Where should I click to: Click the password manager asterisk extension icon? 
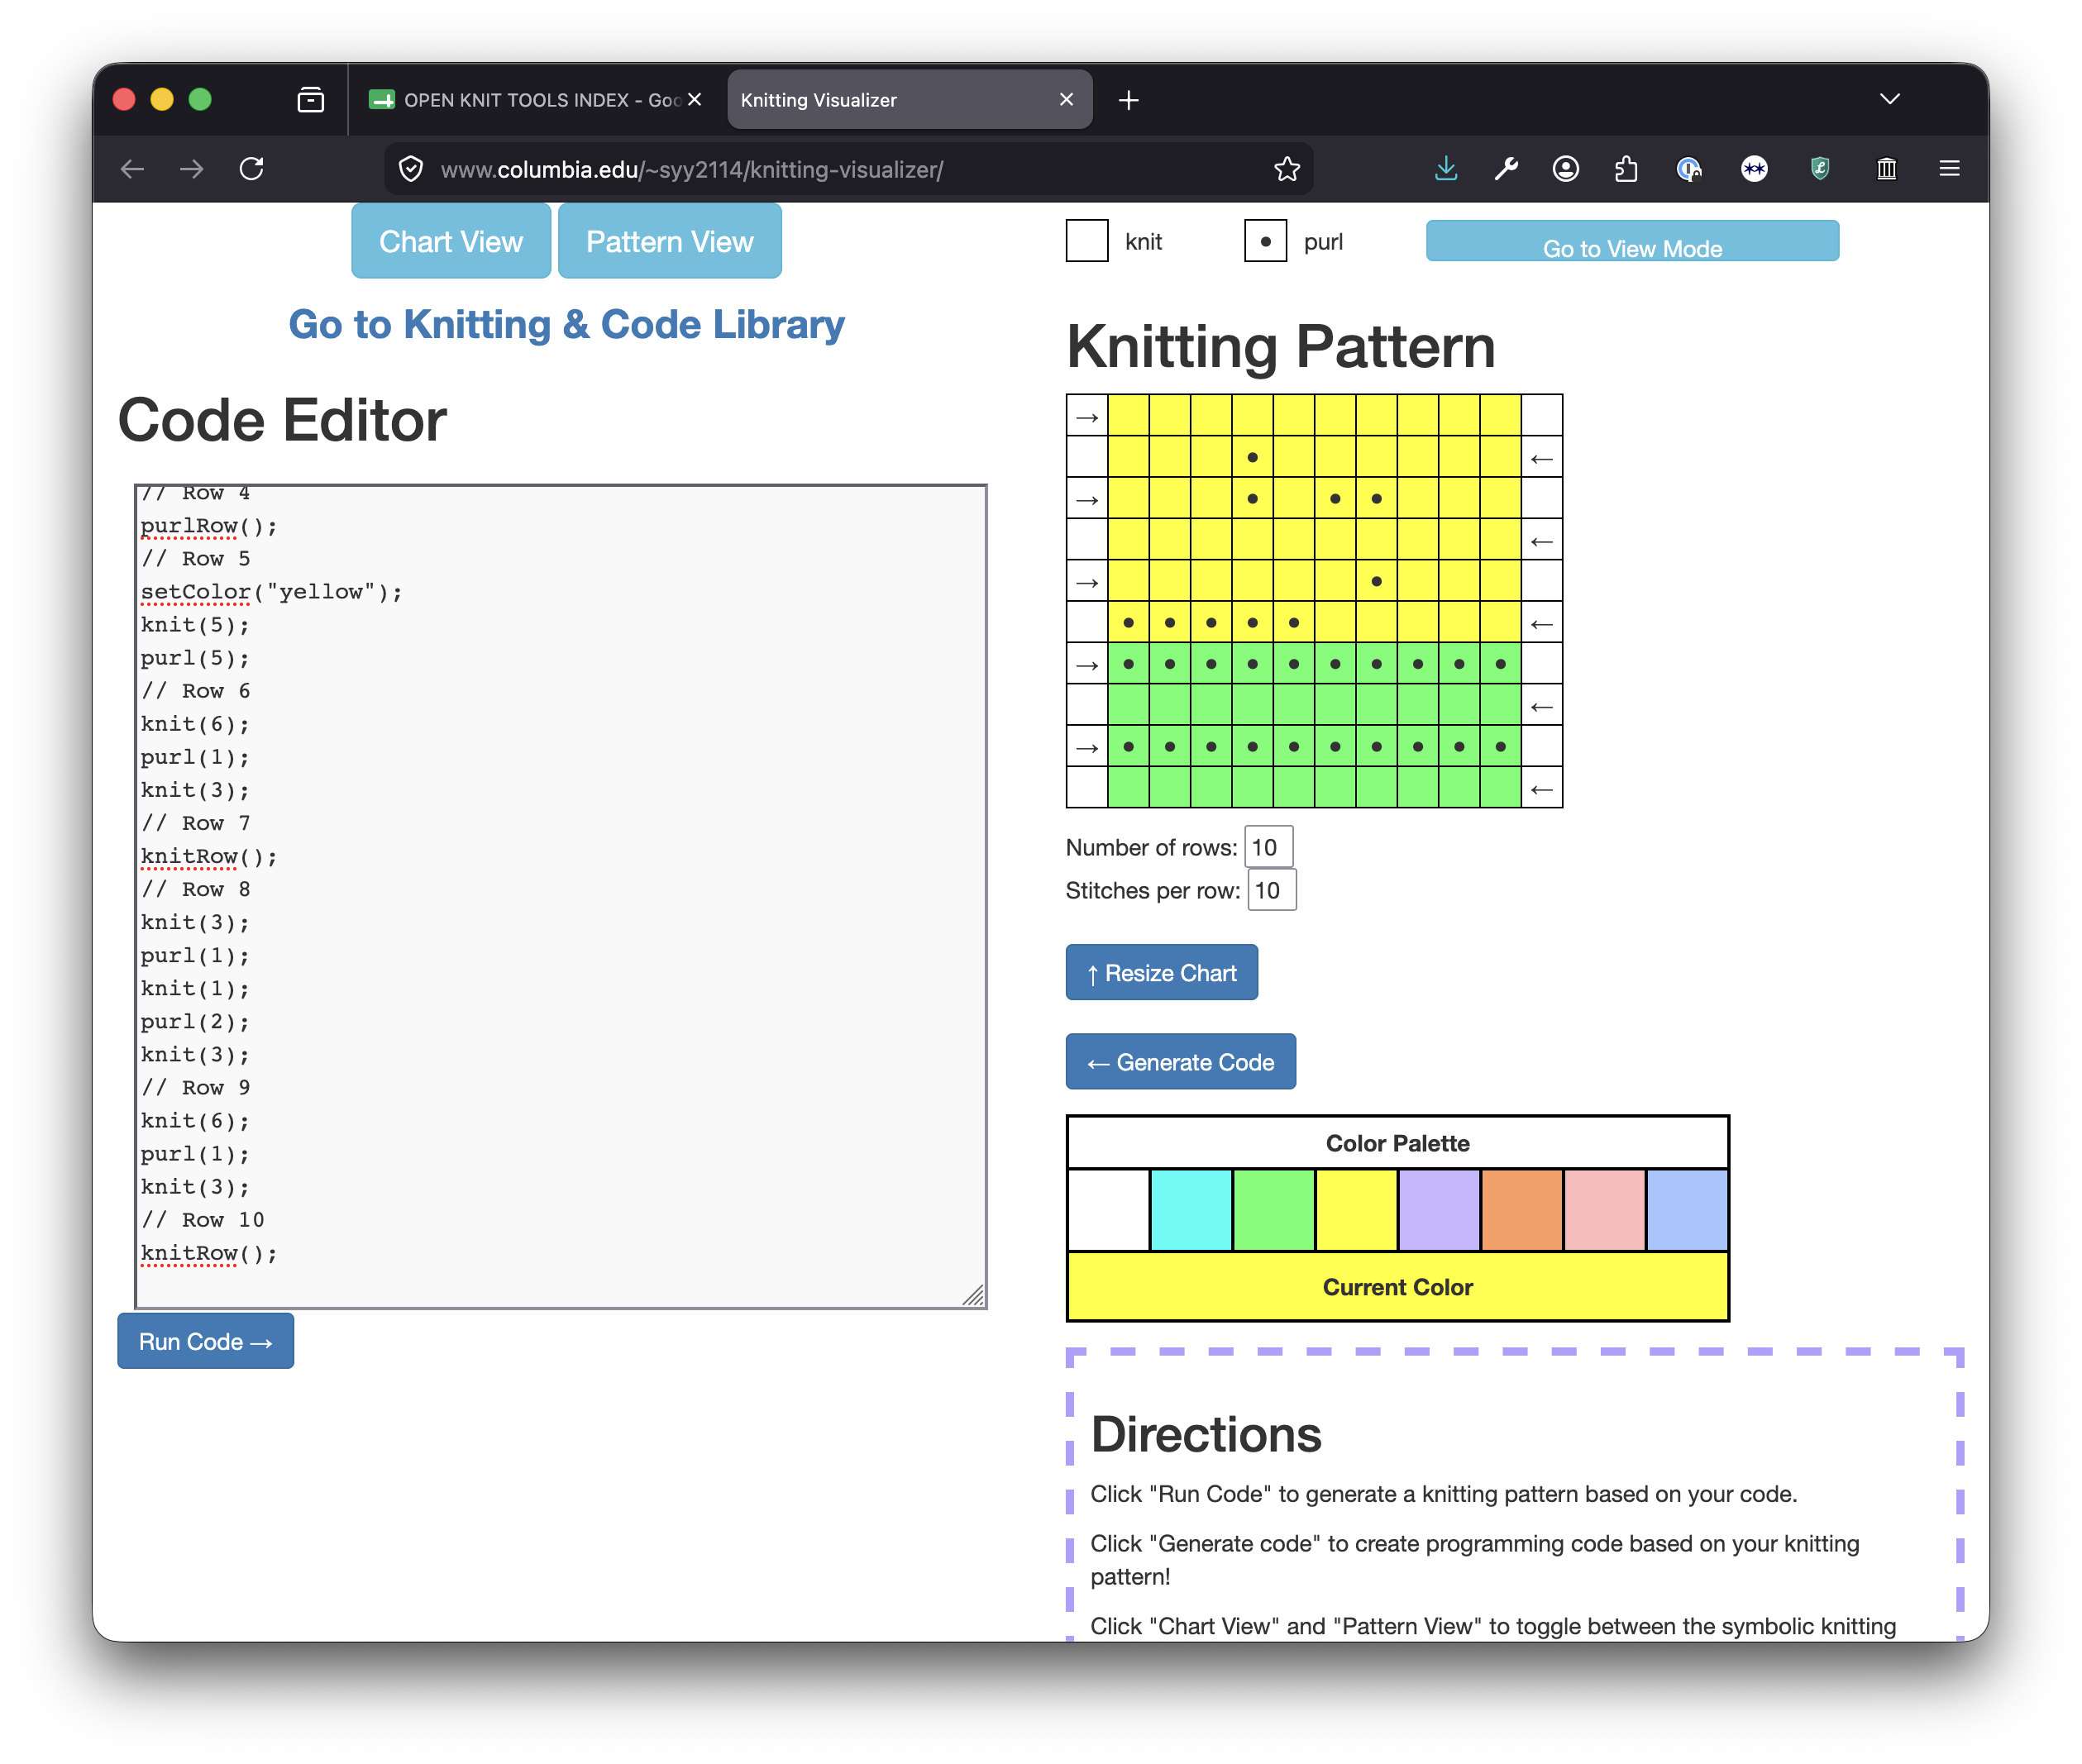click(x=1754, y=169)
